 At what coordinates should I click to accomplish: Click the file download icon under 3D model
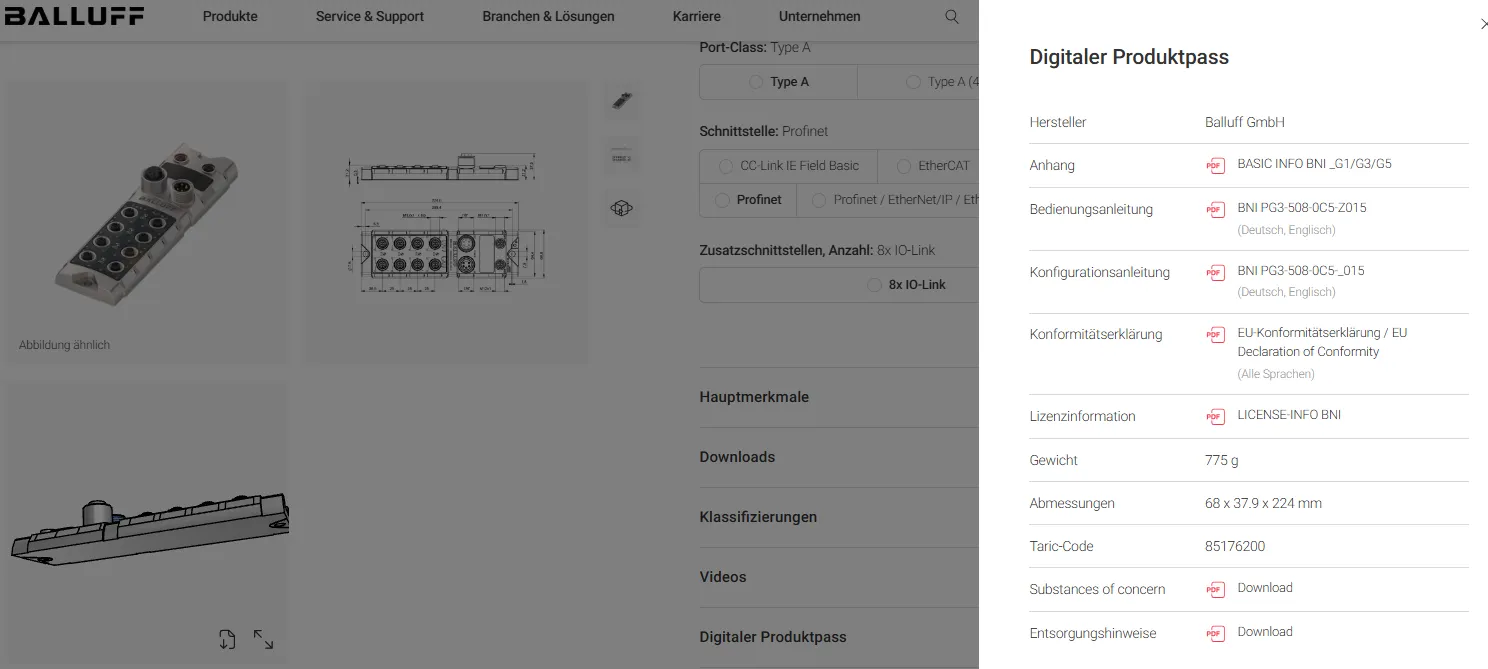click(227, 639)
